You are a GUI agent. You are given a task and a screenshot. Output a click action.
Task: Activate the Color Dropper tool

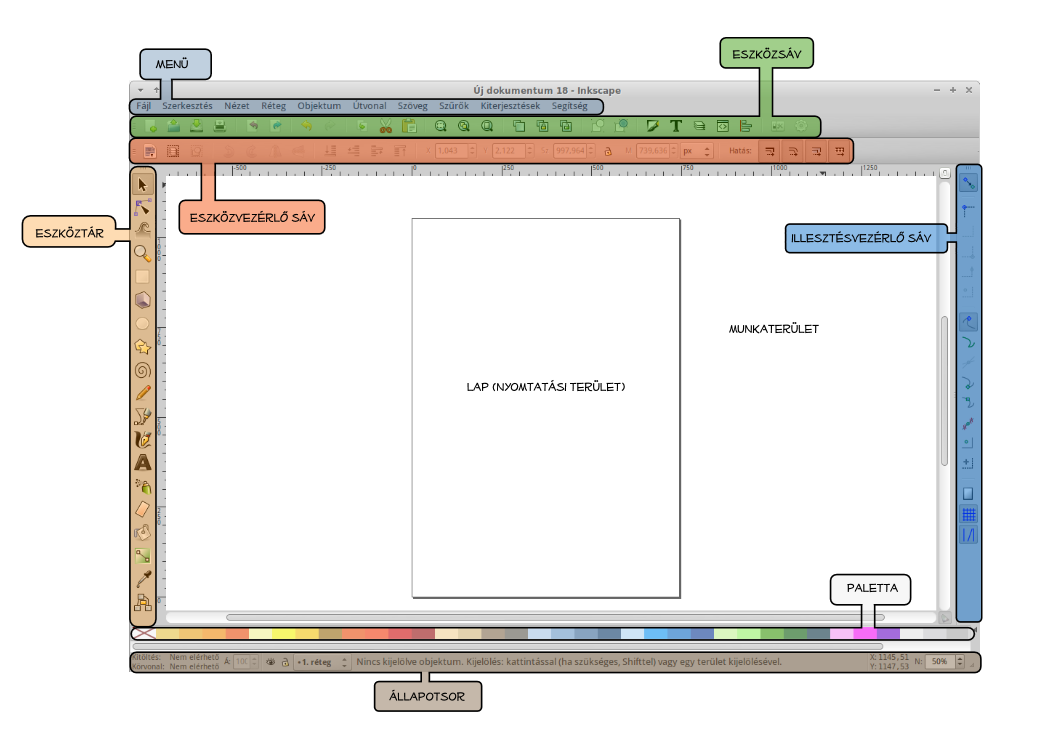click(143, 579)
